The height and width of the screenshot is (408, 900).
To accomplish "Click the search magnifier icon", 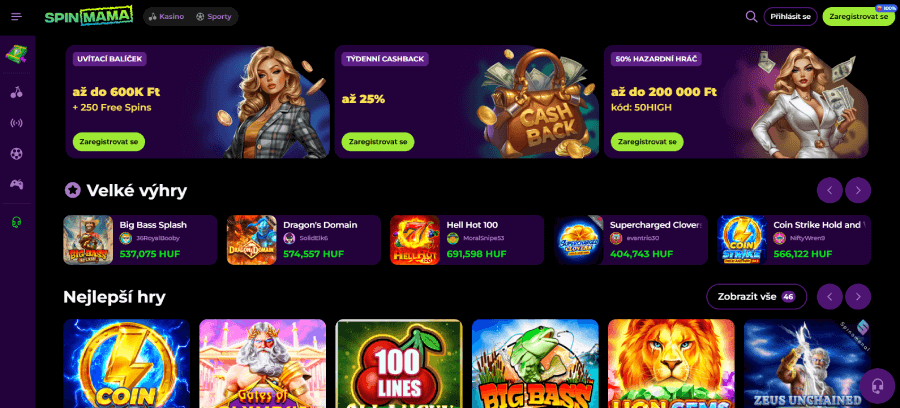I will pos(751,17).
